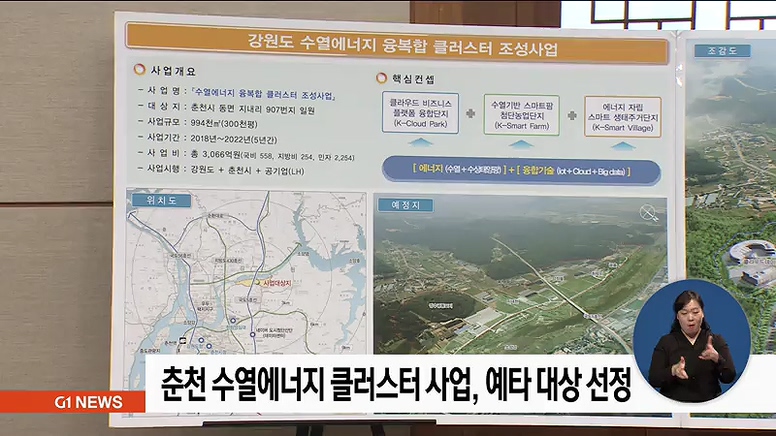Click the G1 NEWS logo
776x436 pixels.
click(87, 402)
